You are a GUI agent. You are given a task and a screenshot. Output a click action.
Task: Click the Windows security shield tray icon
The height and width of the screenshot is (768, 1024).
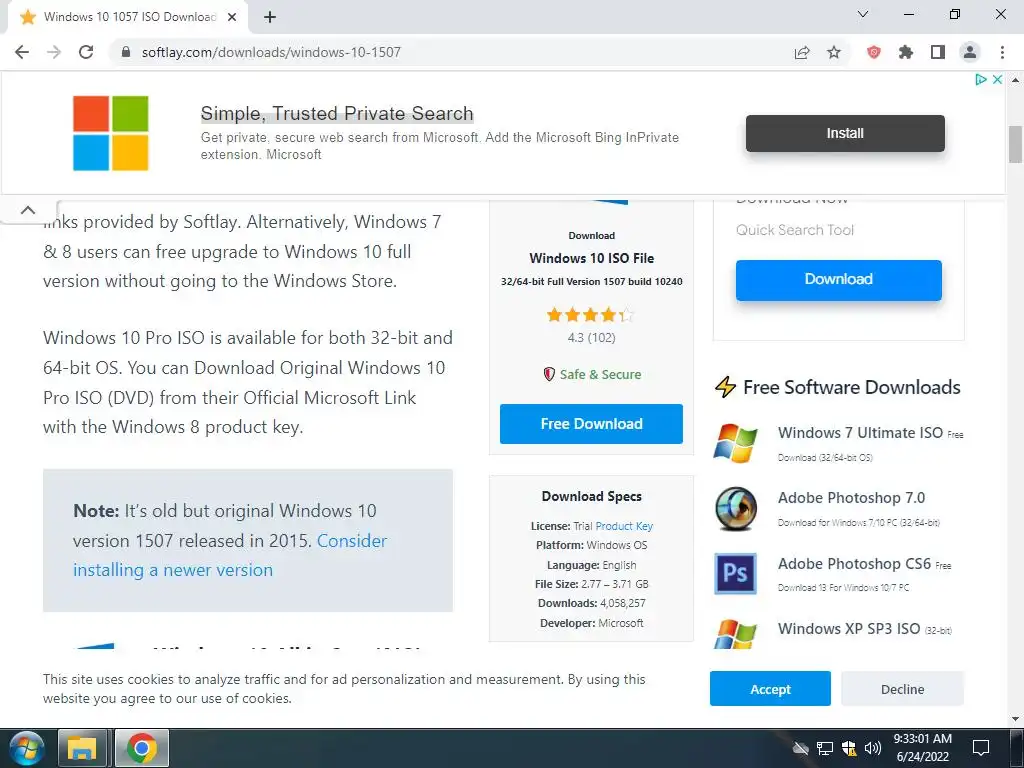[849, 748]
